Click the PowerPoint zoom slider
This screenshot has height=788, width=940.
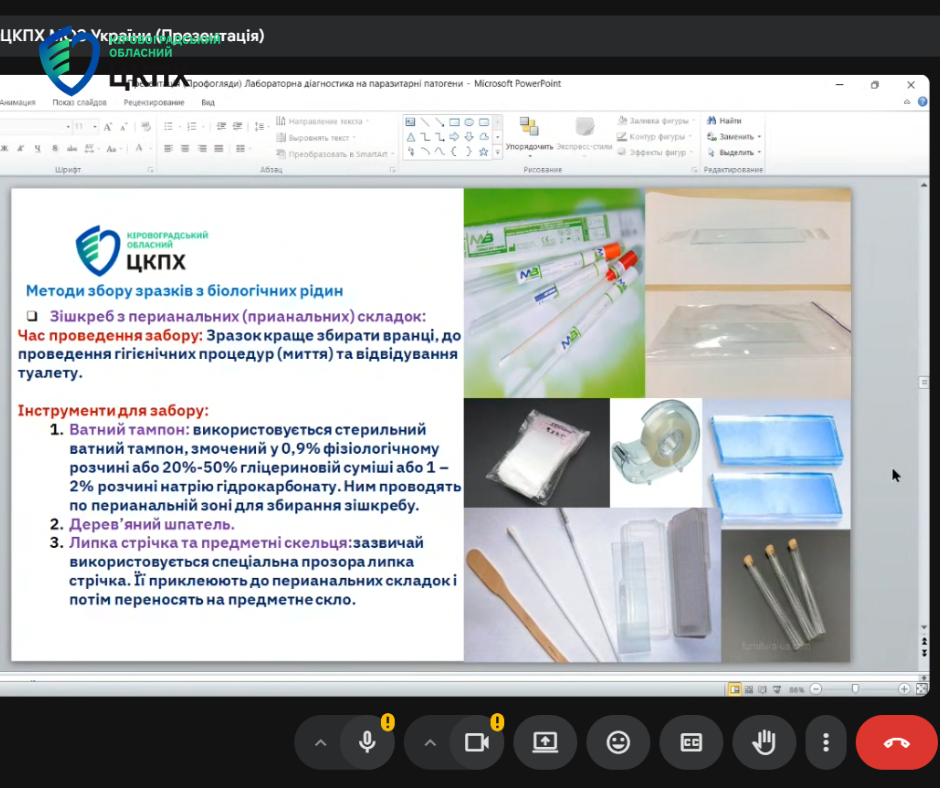[856, 689]
